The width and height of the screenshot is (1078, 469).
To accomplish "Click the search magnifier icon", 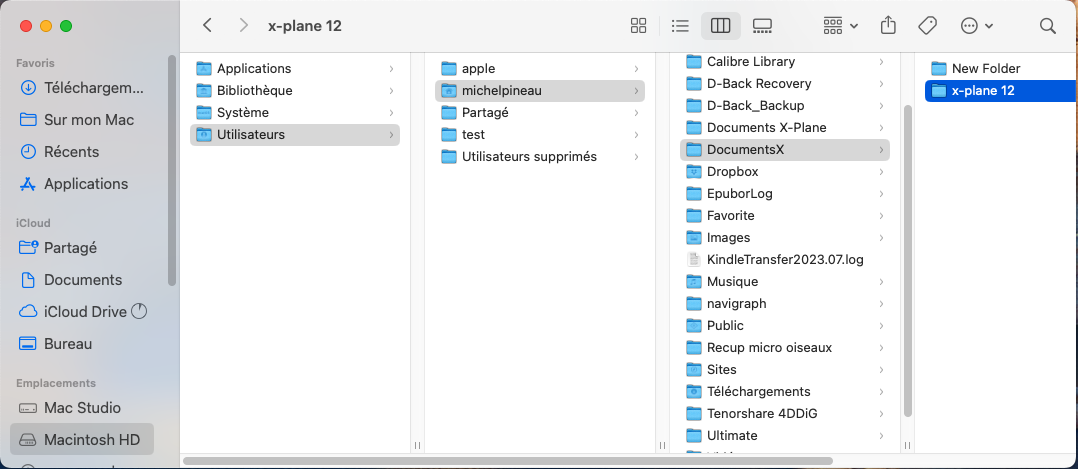I will 1048,26.
